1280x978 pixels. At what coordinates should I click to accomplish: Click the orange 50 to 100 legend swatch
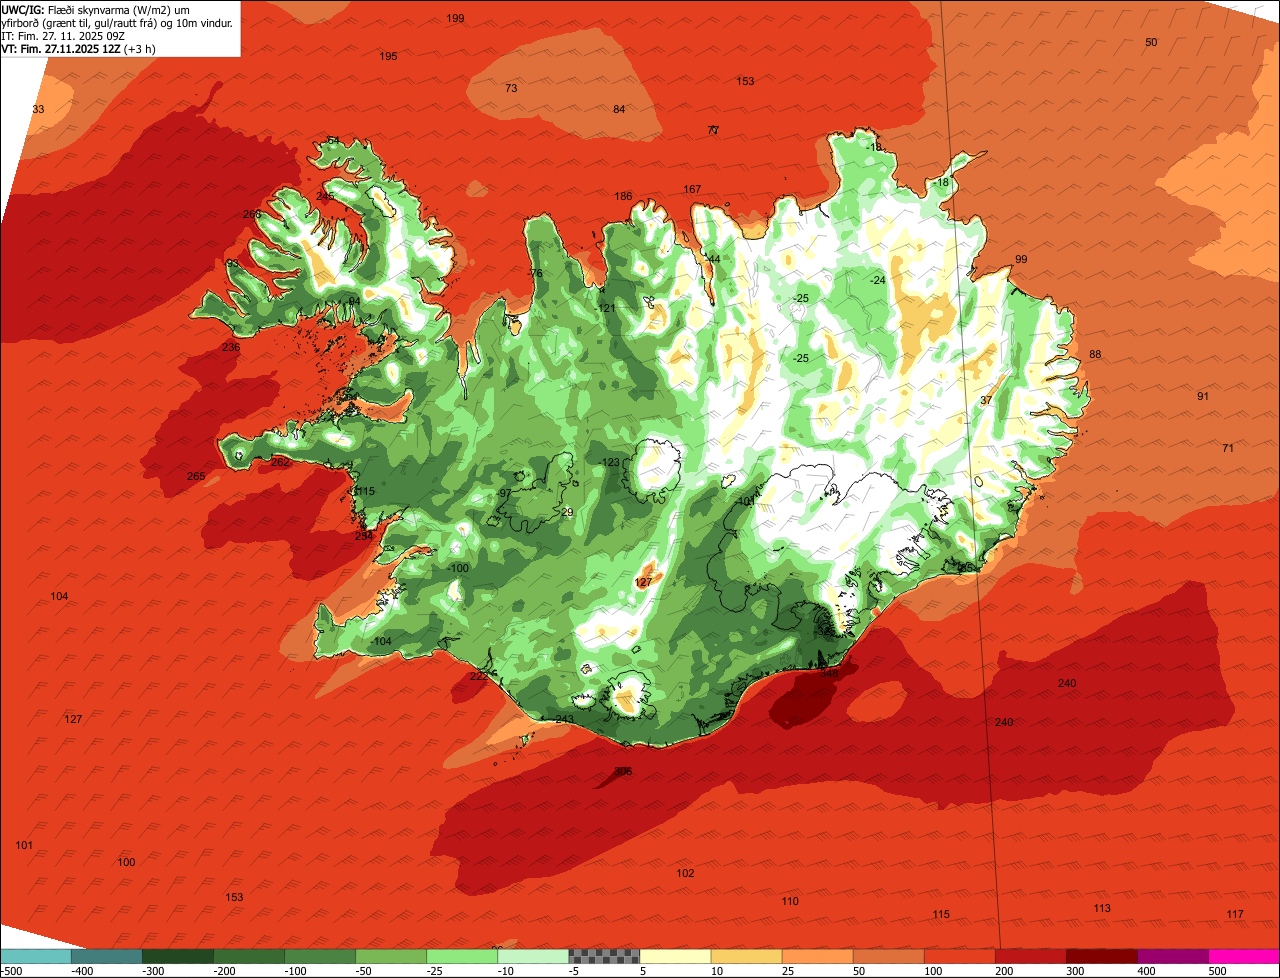[888, 956]
